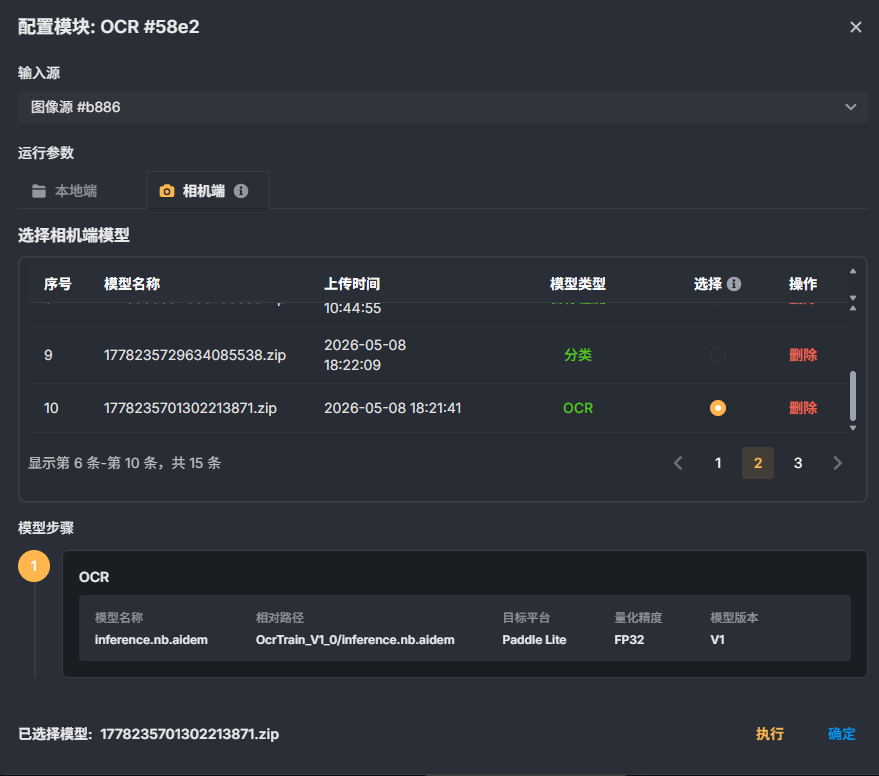
Task: Click the OCR model type in row 10
Action: click(x=578, y=408)
